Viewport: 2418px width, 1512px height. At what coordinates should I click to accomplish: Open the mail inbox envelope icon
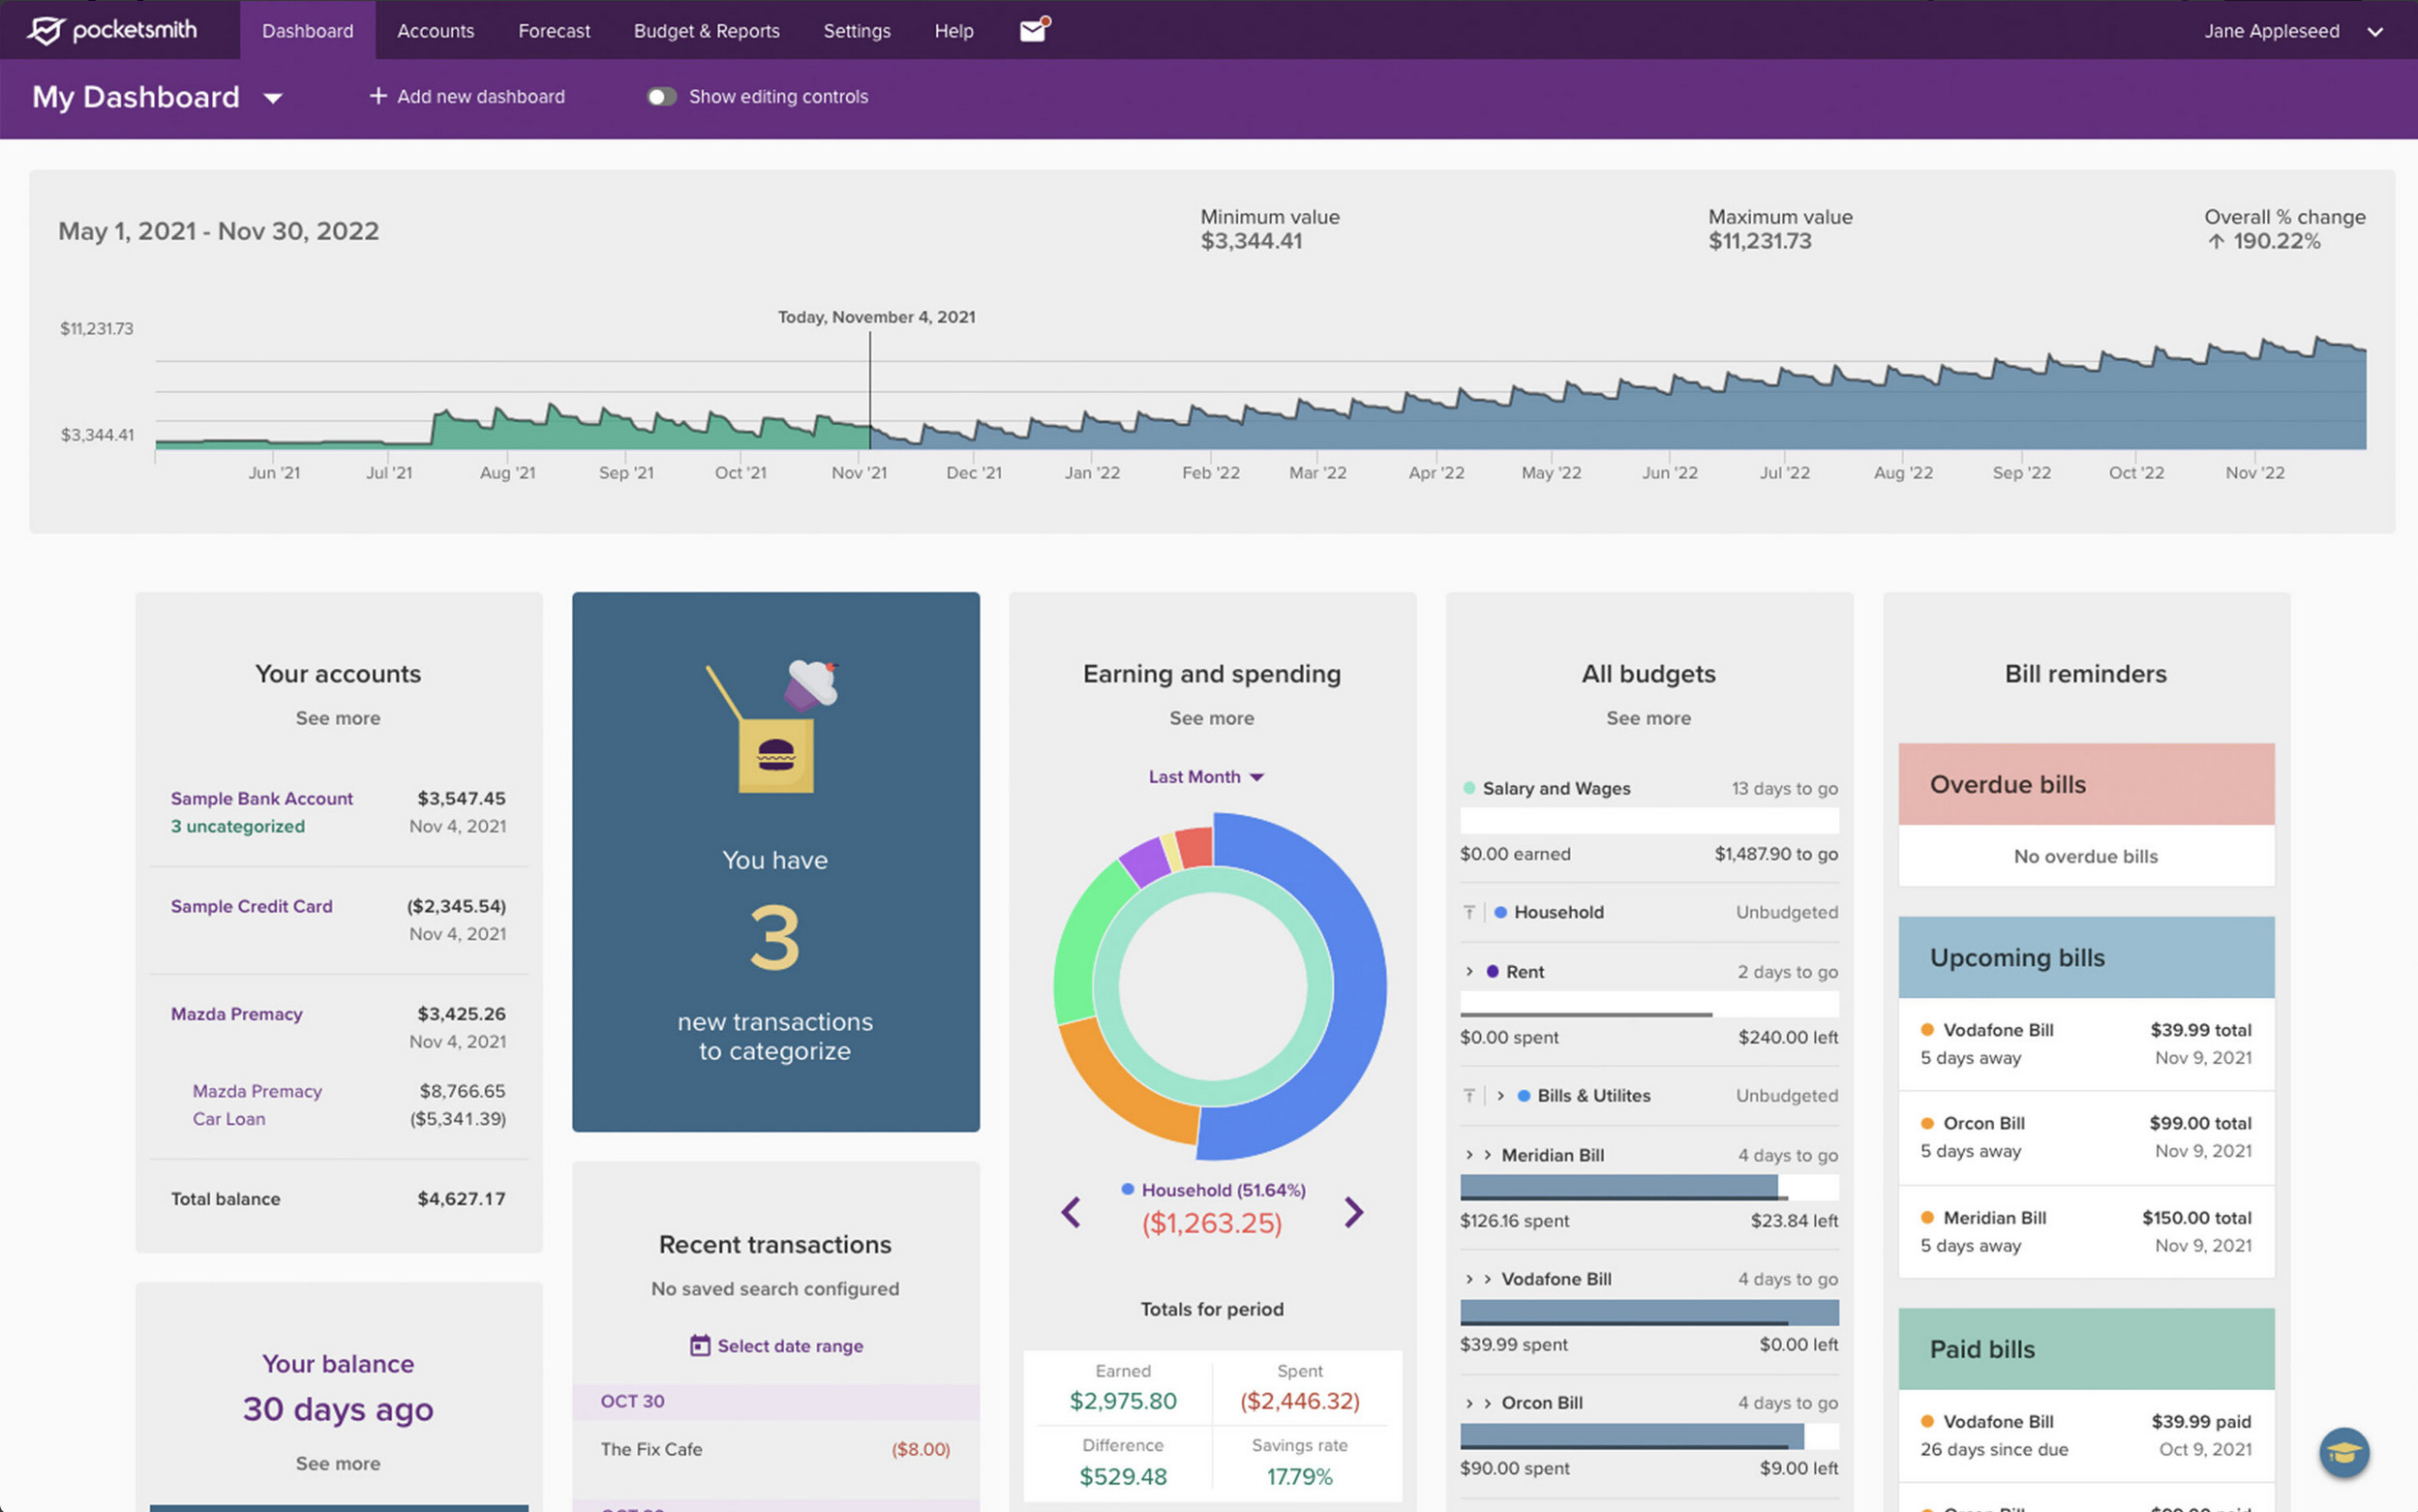(1034, 30)
